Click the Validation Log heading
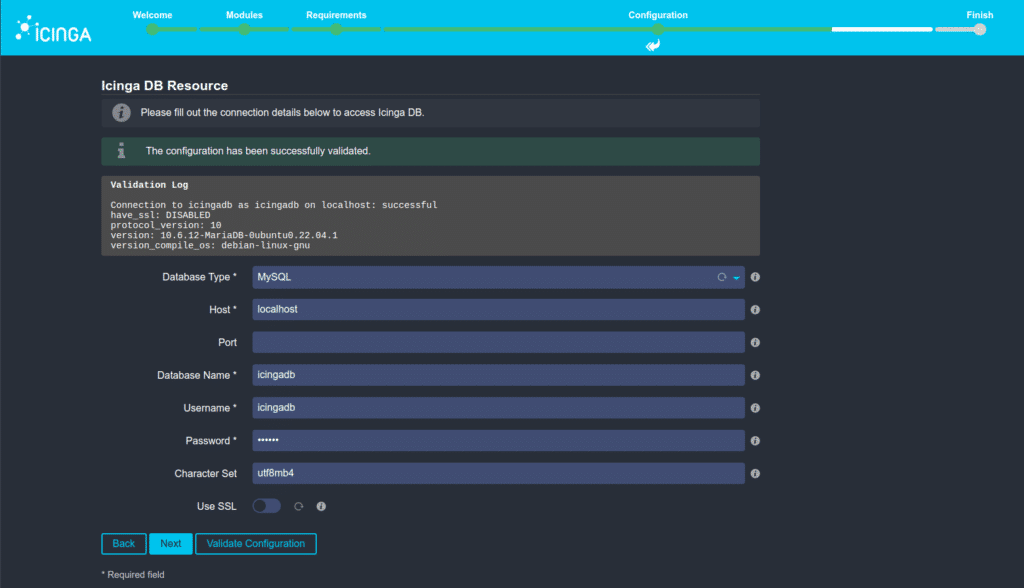This screenshot has width=1024, height=588. pyautogui.click(x=149, y=185)
